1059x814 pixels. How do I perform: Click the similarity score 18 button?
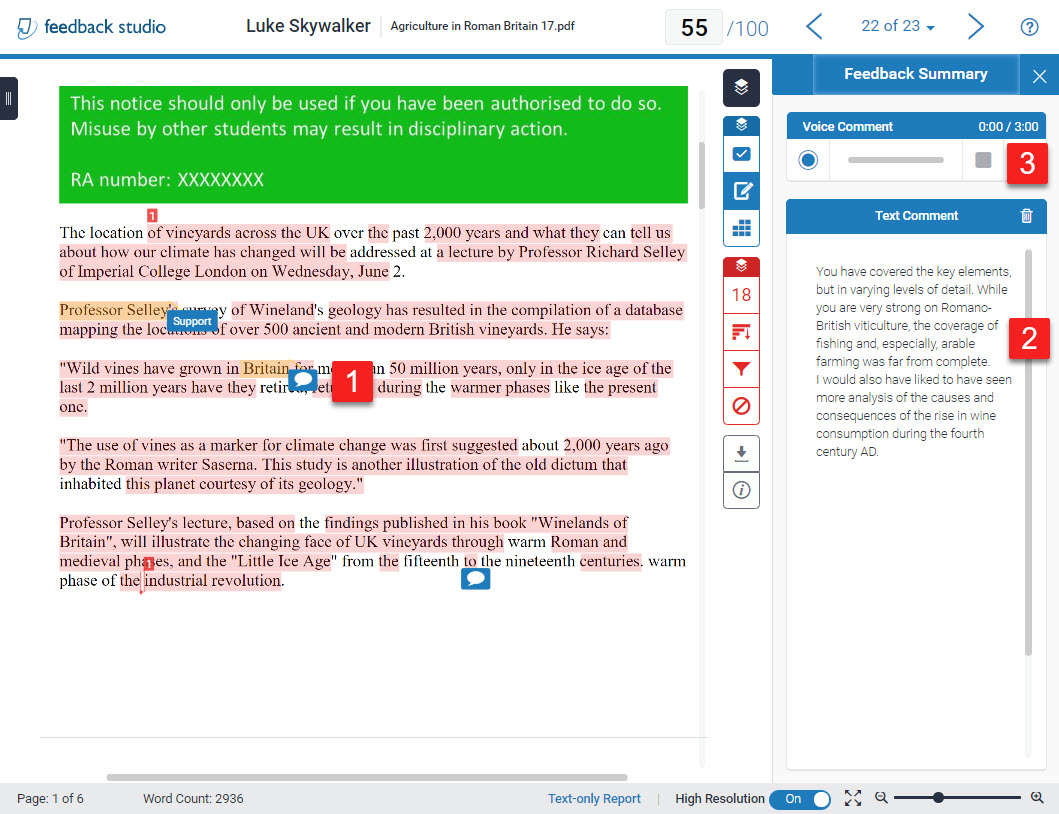pyautogui.click(x=741, y=295)
